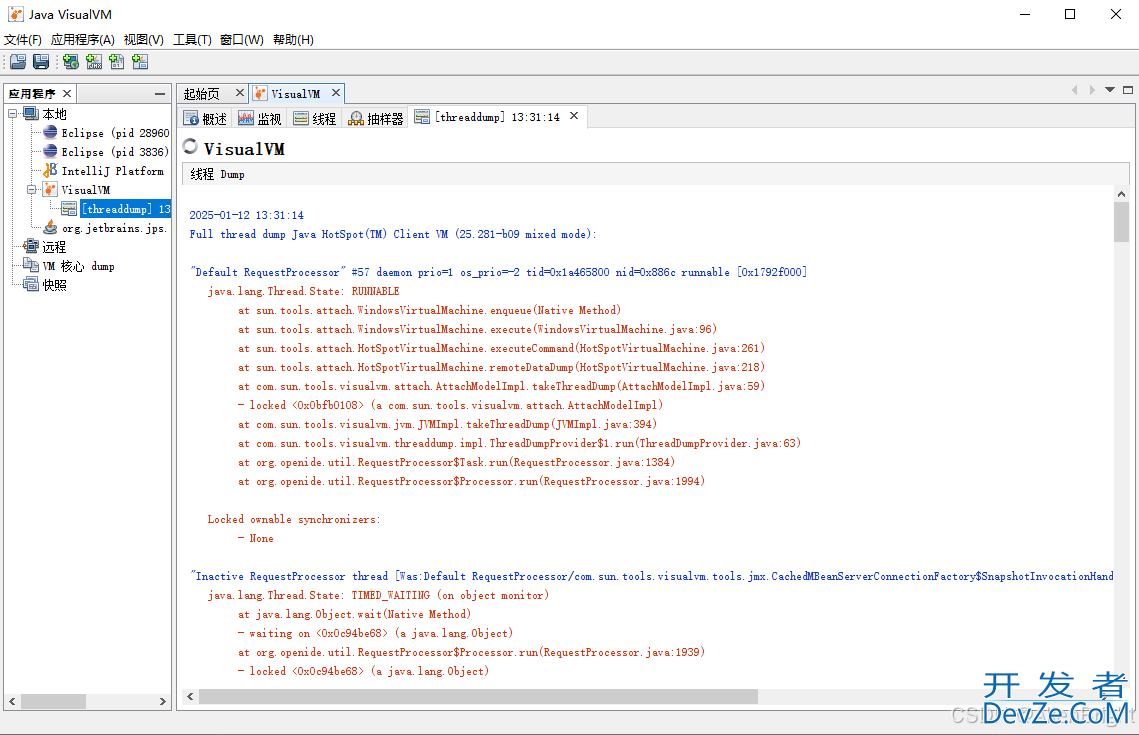Open the 文件(F) menu
Screen dimensions: 1139x735
[23, 39]
